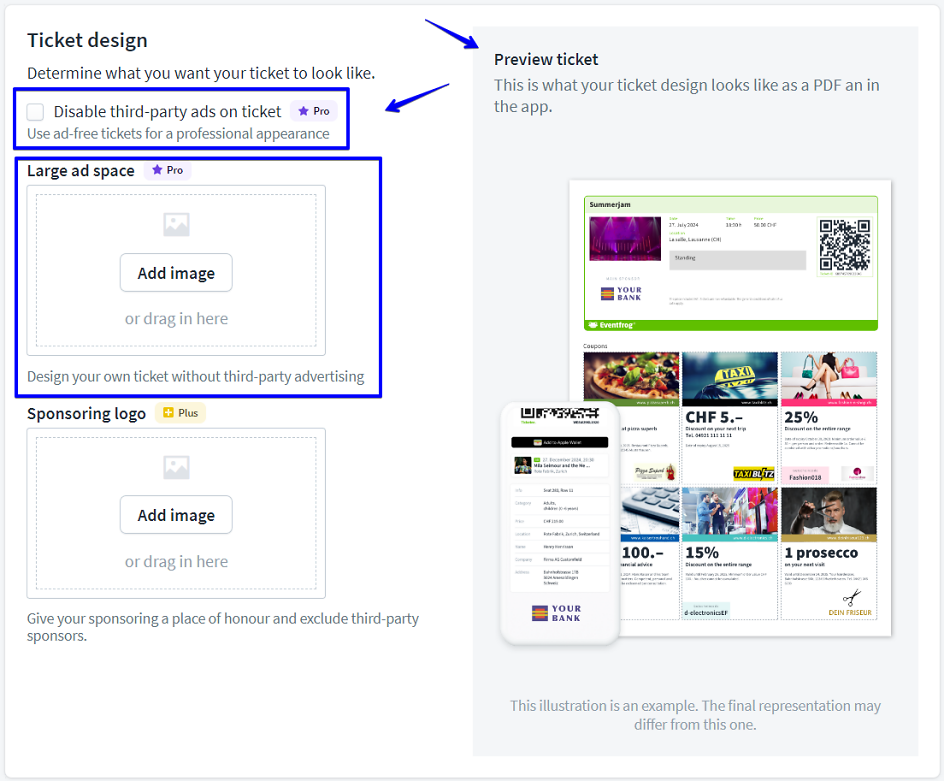Click Add image button under Sponsoring logo
The image size is (944, 781).
pos(176,515)
